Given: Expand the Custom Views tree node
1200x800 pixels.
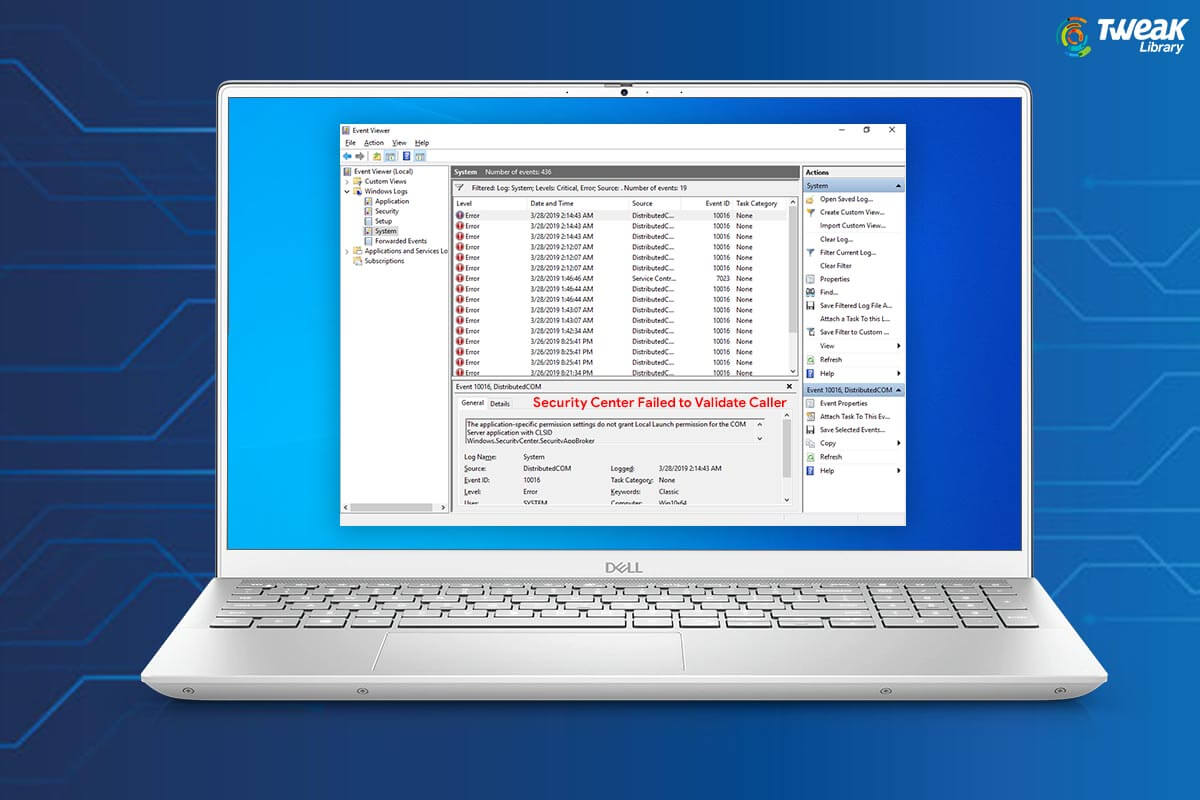Looking at the screenshot, I should [346, 181].
